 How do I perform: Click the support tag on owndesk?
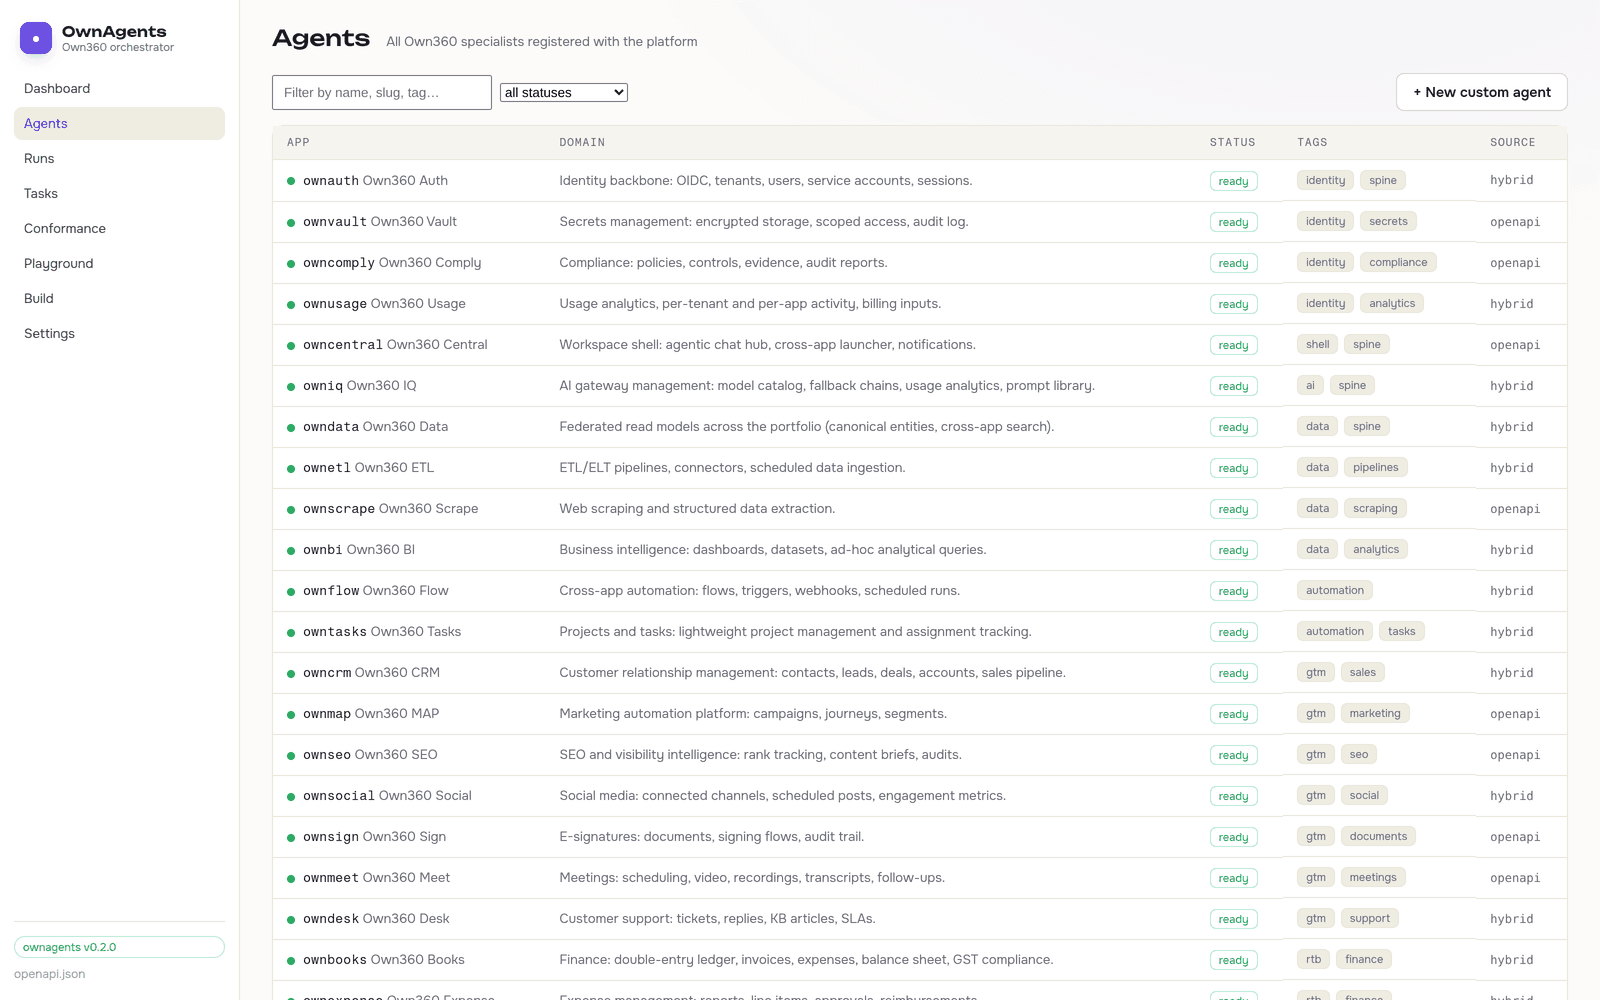coord(1369,919)
